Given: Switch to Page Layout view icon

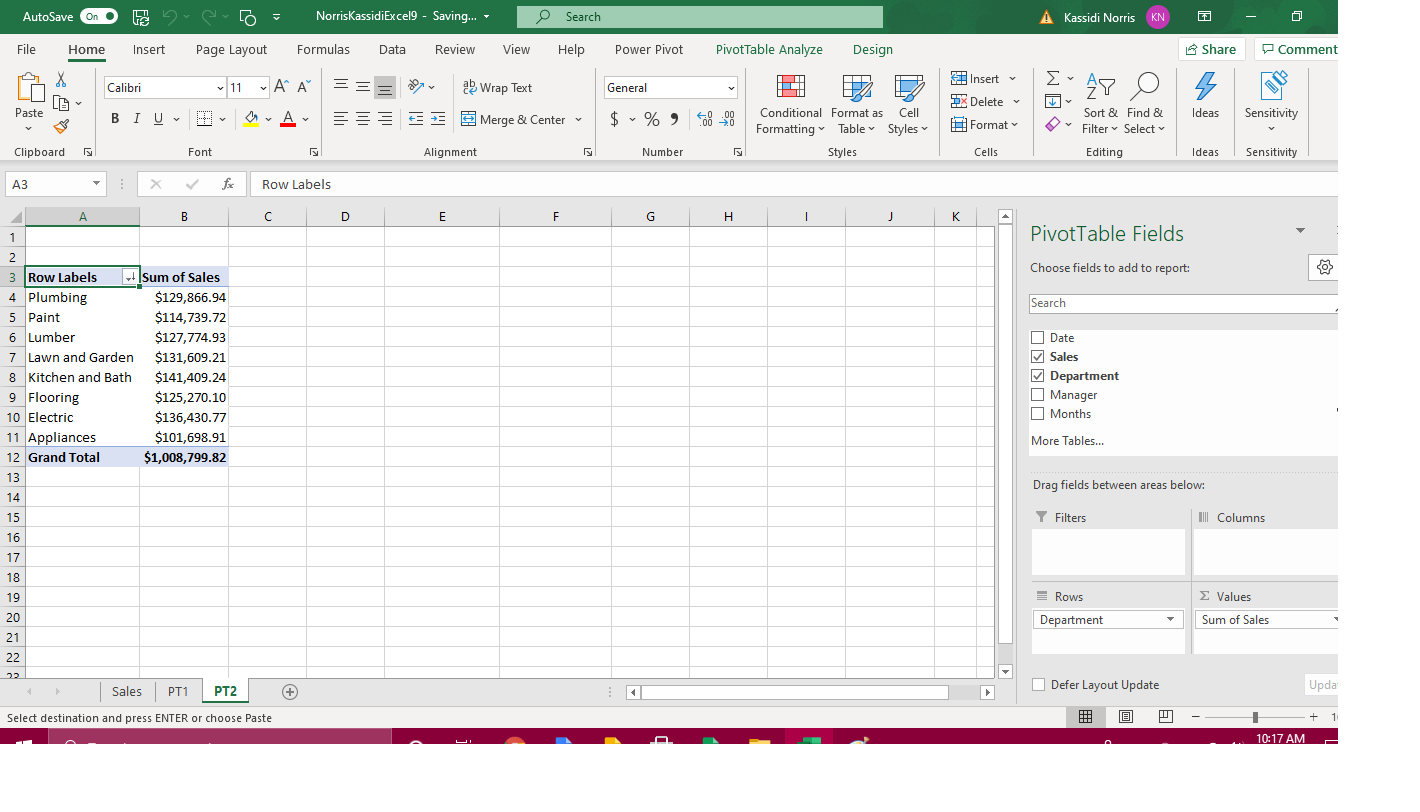Looking at the screenshot, I should 1125,717.
